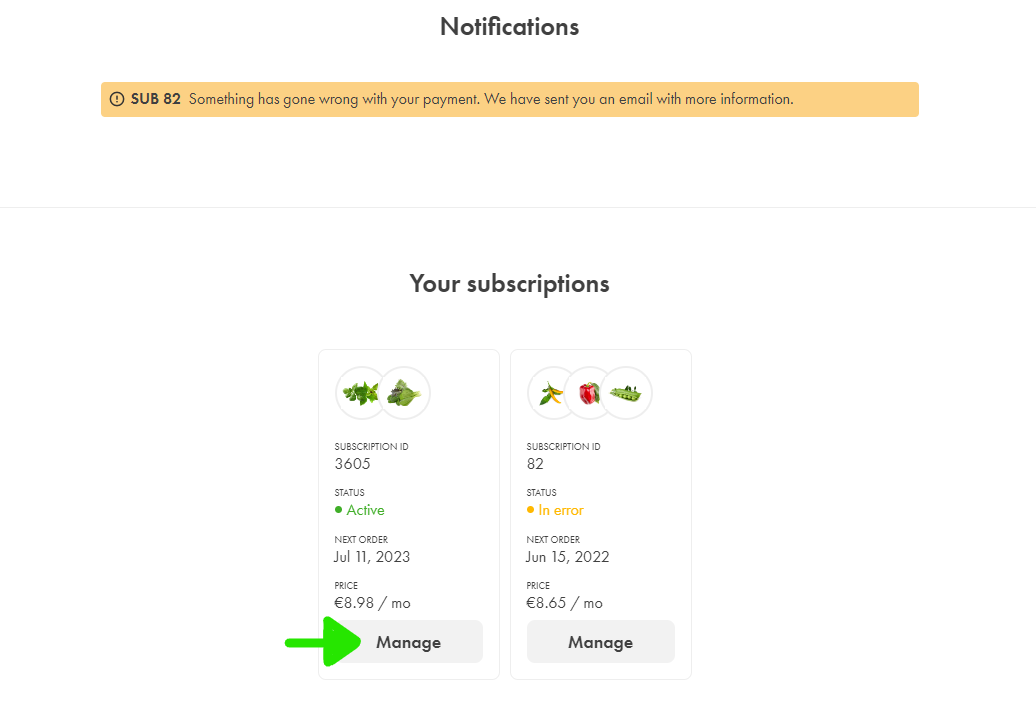Select the SUB 82 payment error notification

(509, 99)
